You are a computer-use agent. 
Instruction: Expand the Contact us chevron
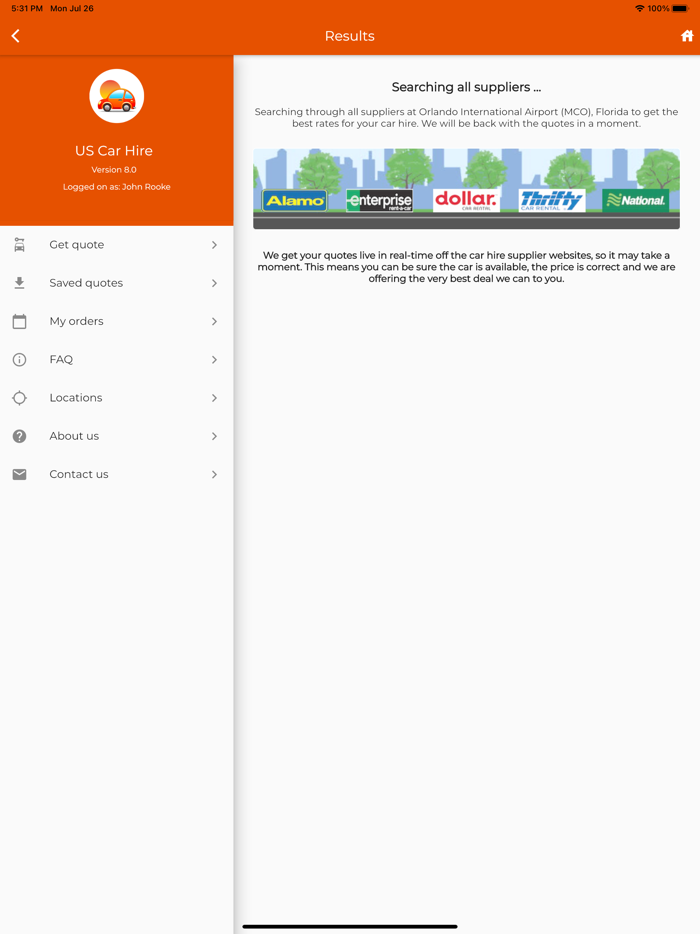click(214, 474)
